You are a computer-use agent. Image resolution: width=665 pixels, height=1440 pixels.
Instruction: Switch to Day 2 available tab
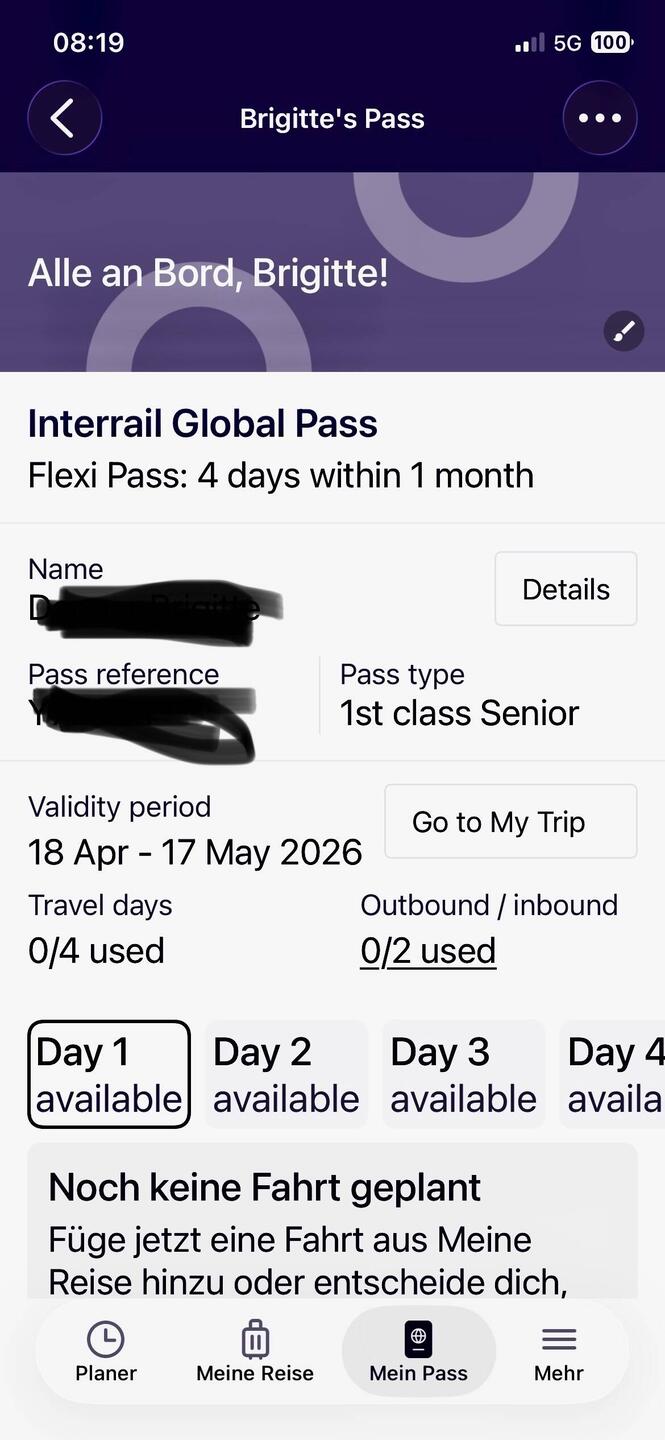tap(286, 1074)
